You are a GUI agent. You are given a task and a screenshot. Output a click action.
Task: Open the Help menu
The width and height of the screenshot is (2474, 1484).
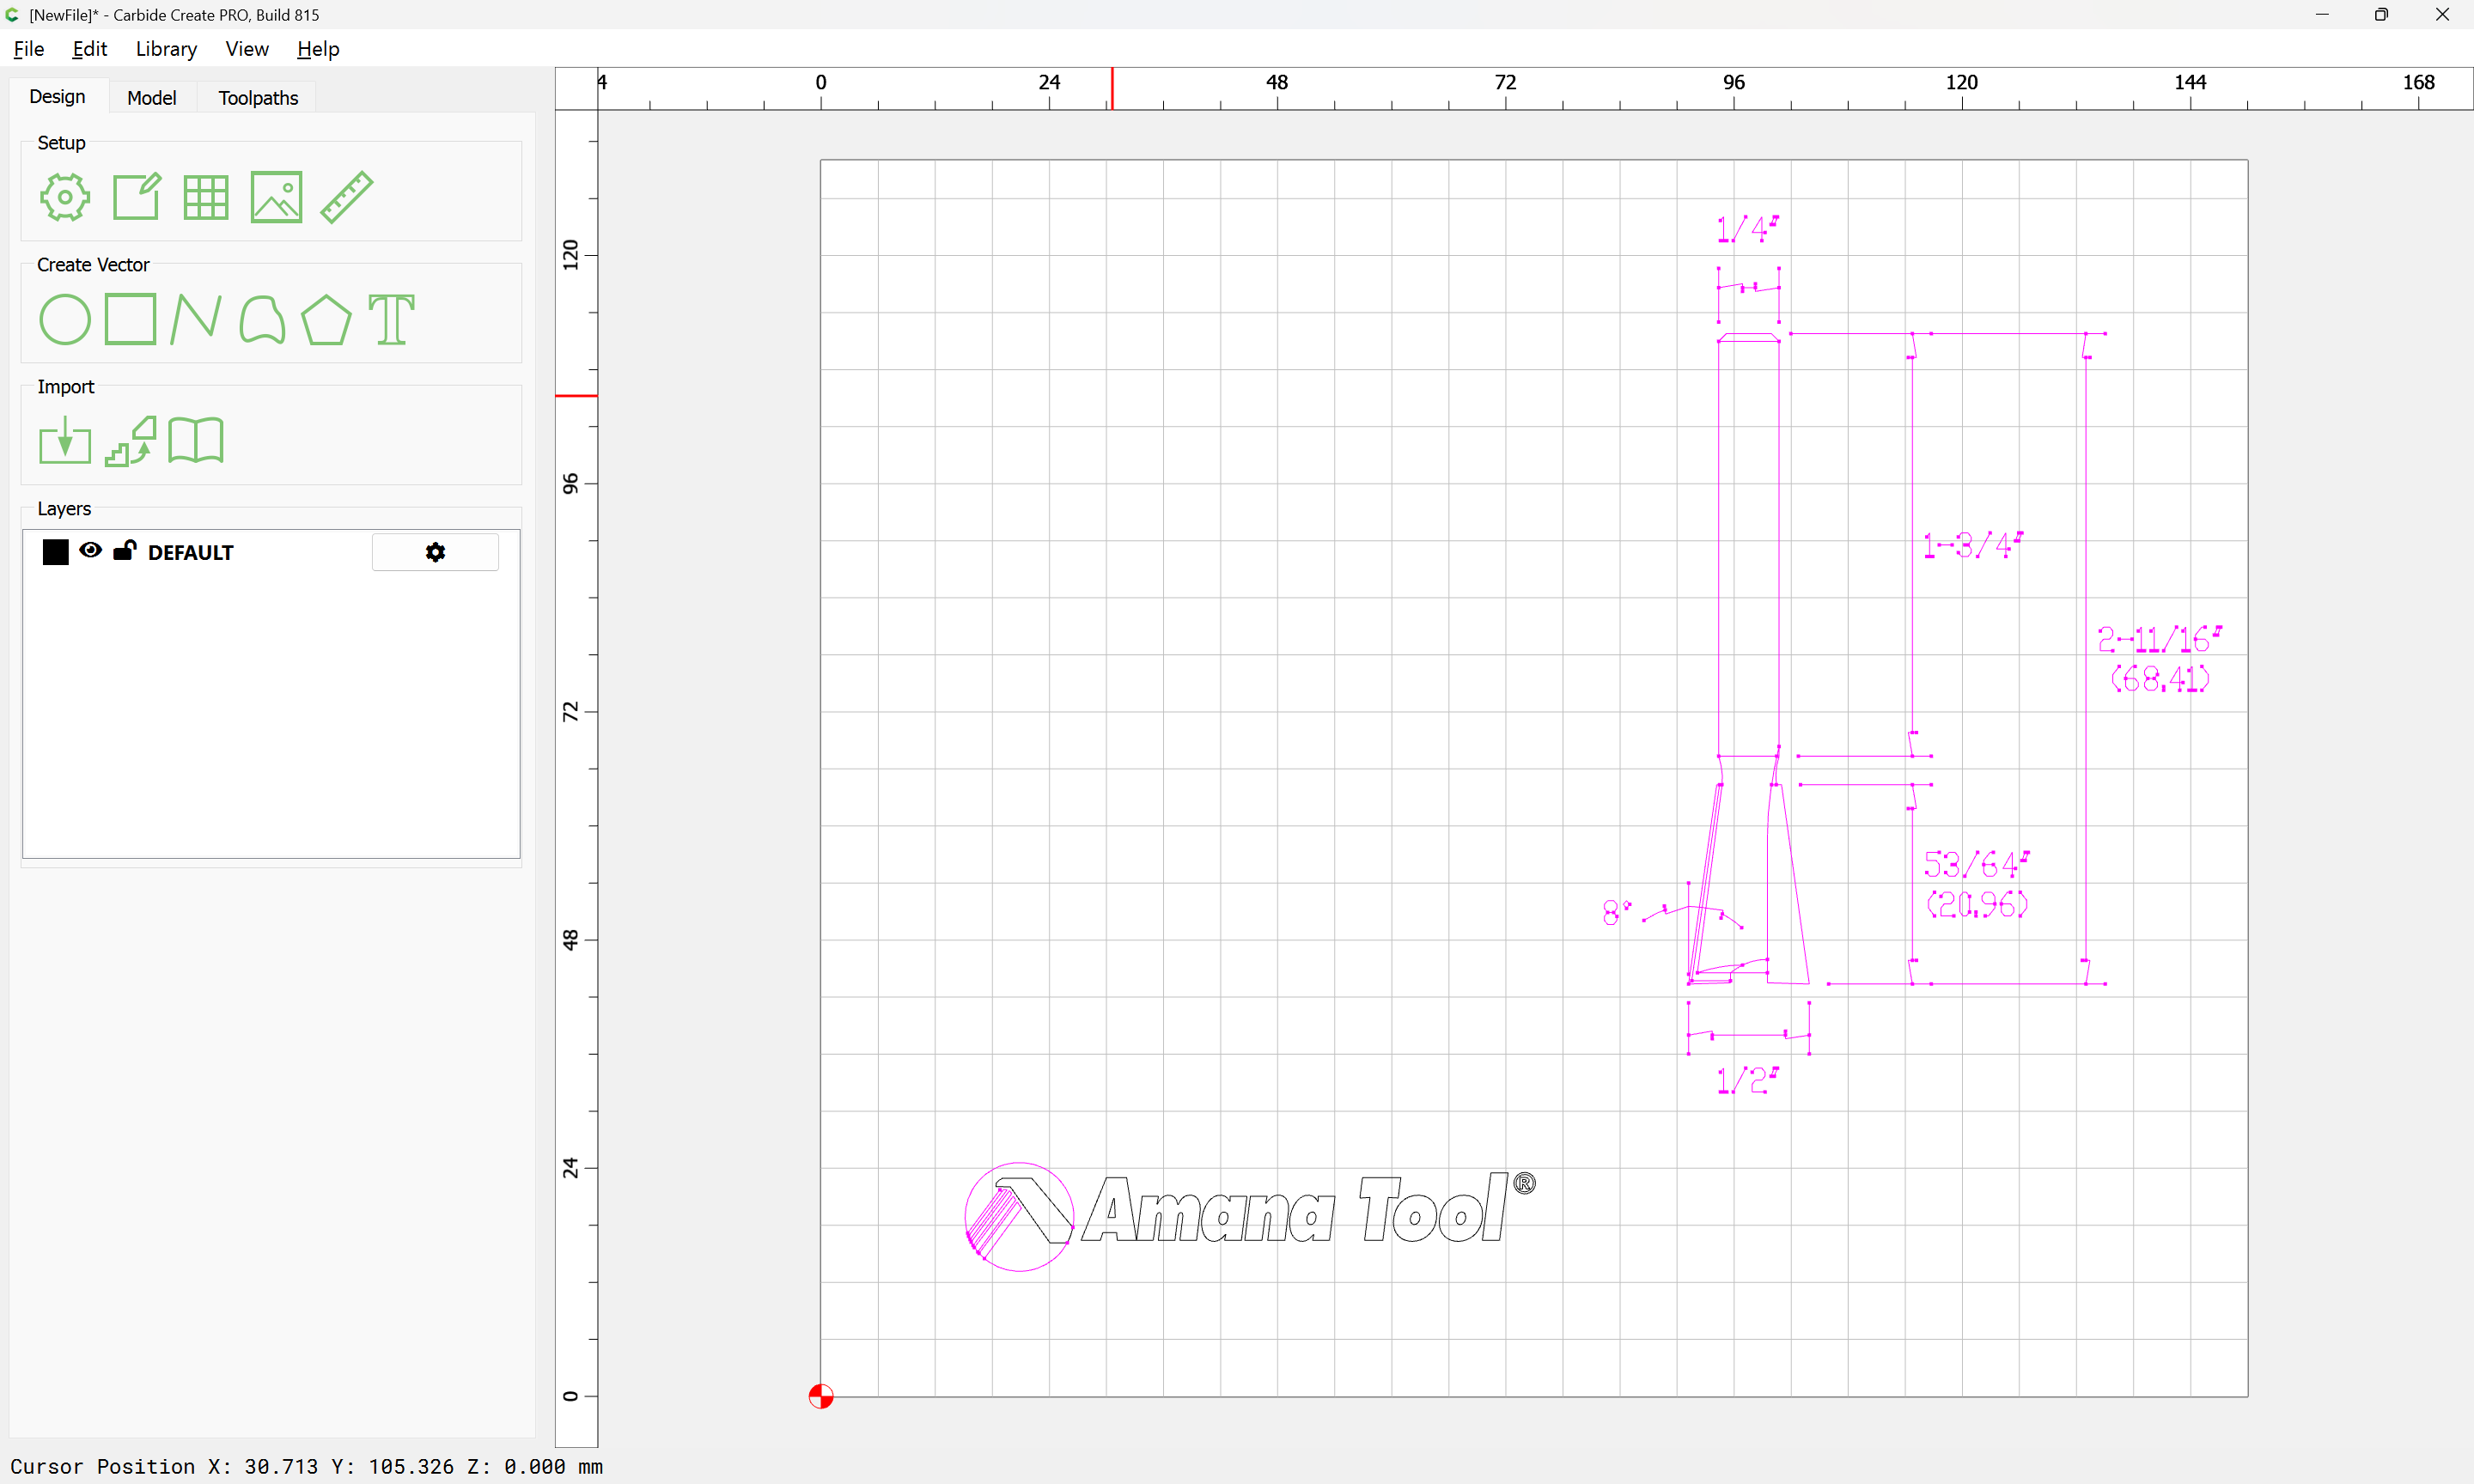click(318, 49)
